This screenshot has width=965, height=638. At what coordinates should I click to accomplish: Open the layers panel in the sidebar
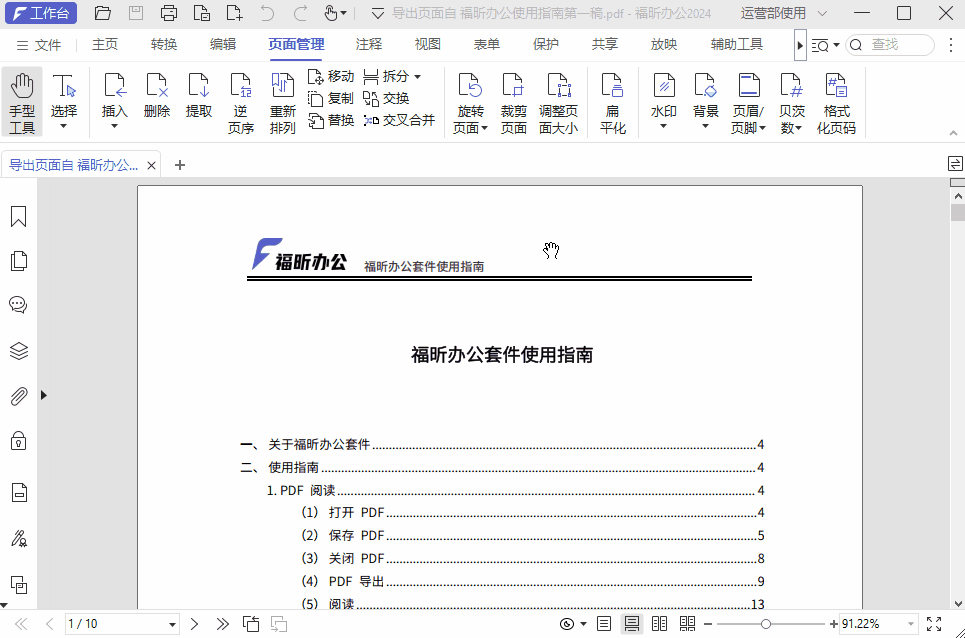pos(17,350)
